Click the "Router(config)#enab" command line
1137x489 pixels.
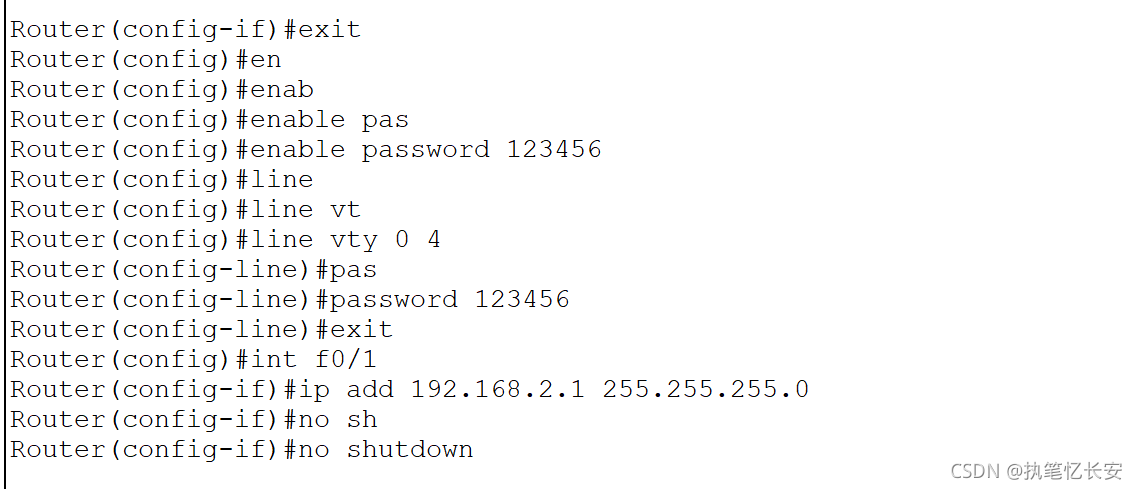click(161, 89)
